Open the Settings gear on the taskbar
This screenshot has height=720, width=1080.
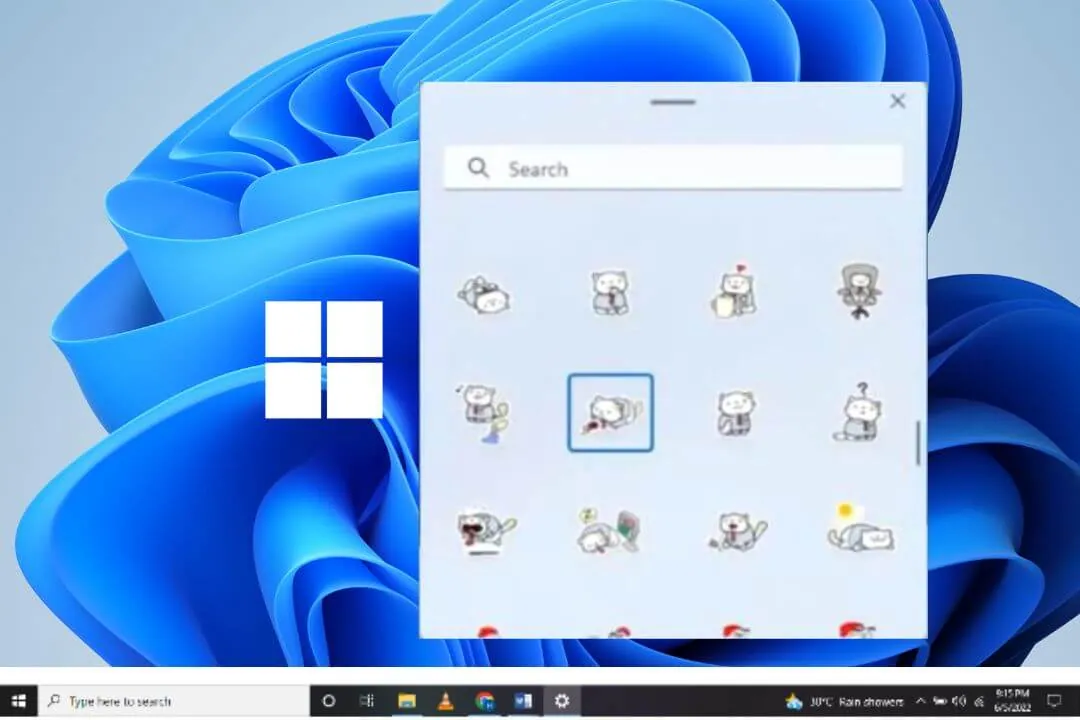[562, 701]
